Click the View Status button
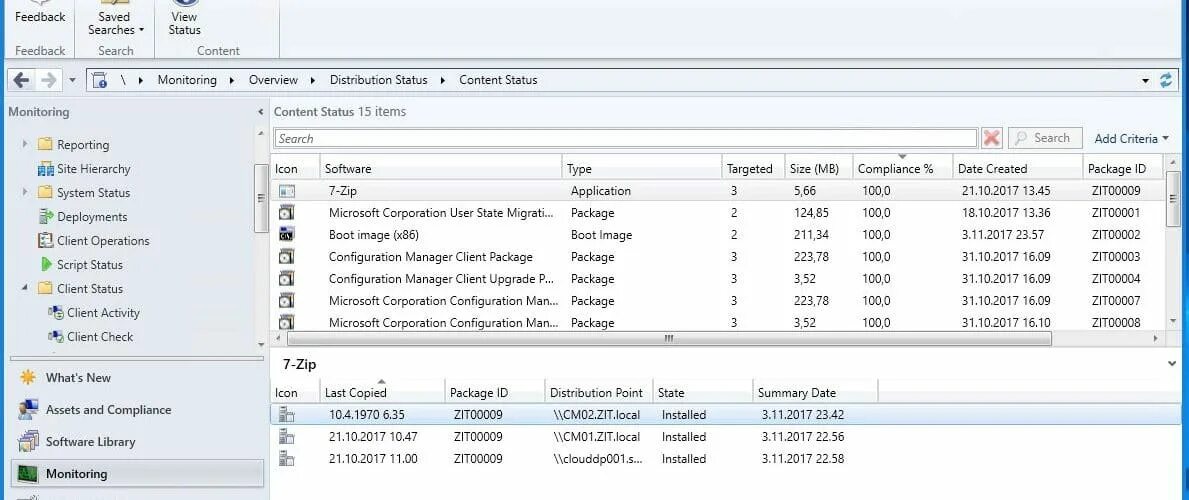 [x=184, y=23]
